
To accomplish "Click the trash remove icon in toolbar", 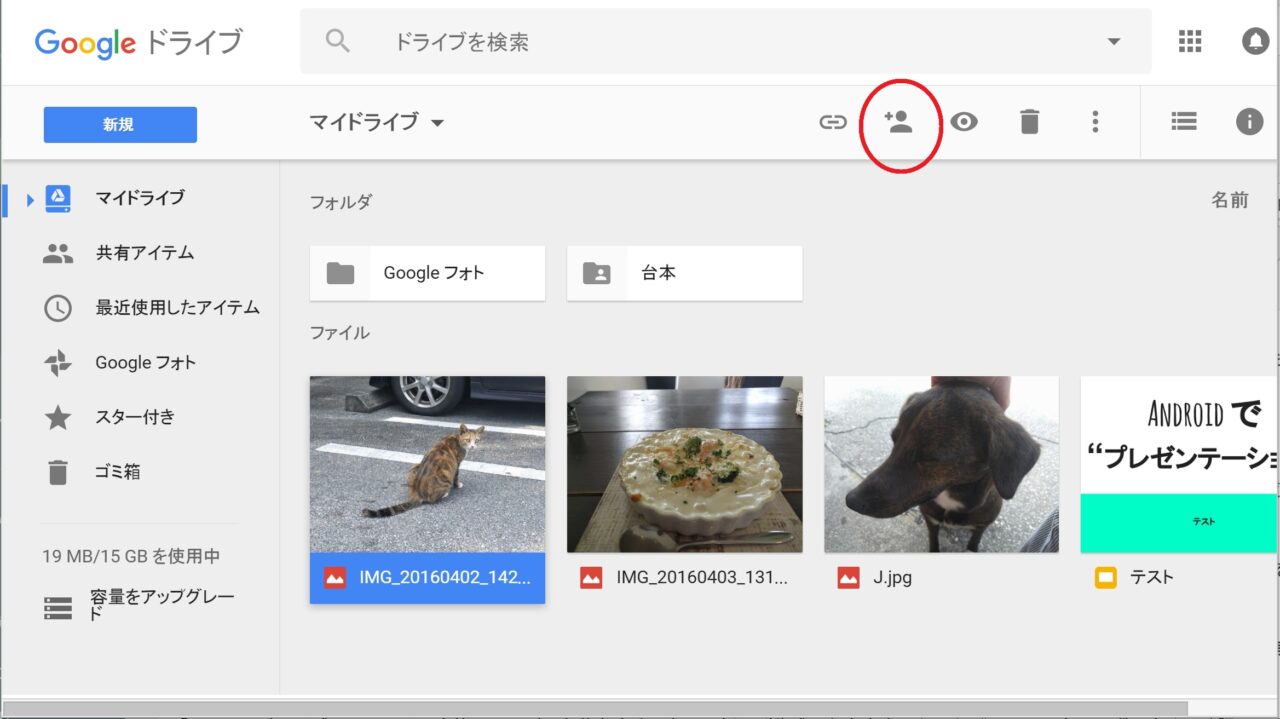I will coord(1029,122).
